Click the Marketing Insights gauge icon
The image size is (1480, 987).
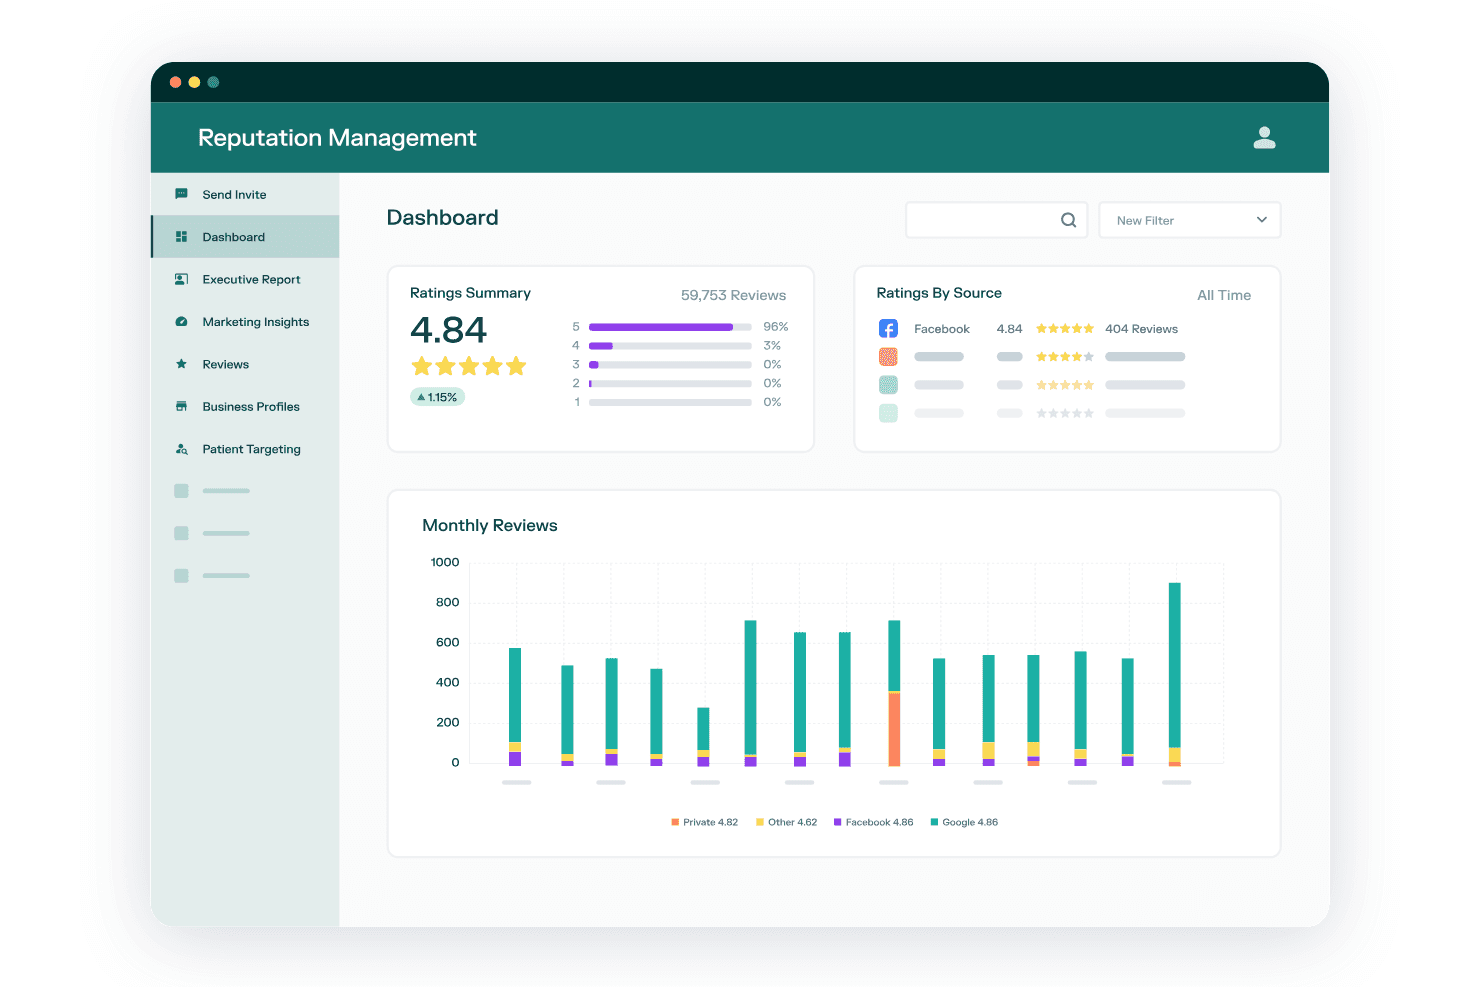[x=181, y=322]
